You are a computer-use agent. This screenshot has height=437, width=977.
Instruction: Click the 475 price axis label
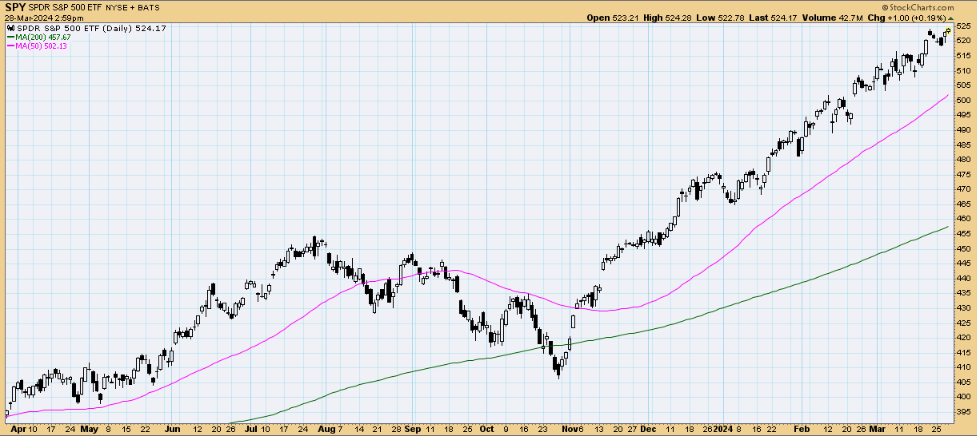(x=962, y=175)
